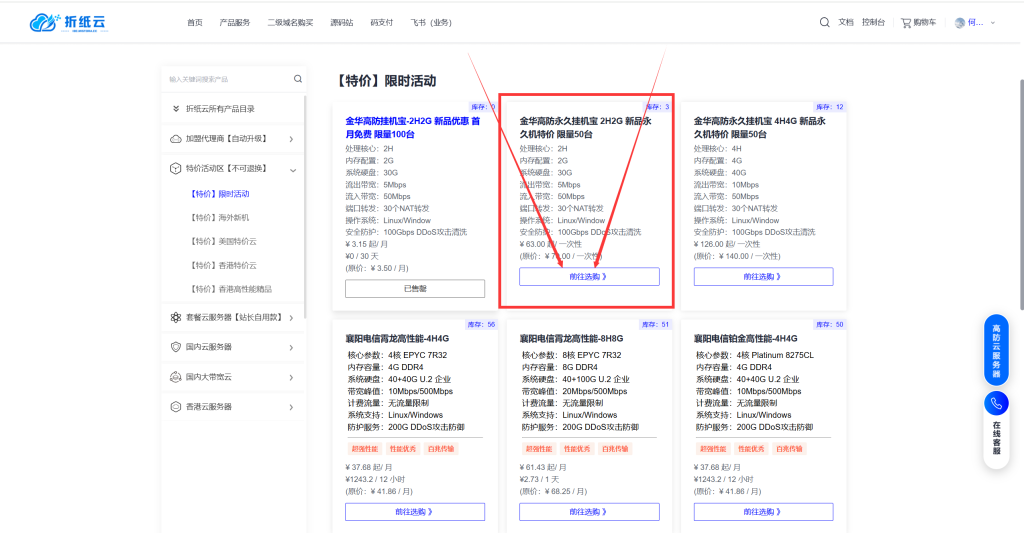The width and height of the screenshot is (1024, 533).
Task: Open 产品服务 in top navigation
Action: pyautogui.click(x=234, y=22)
